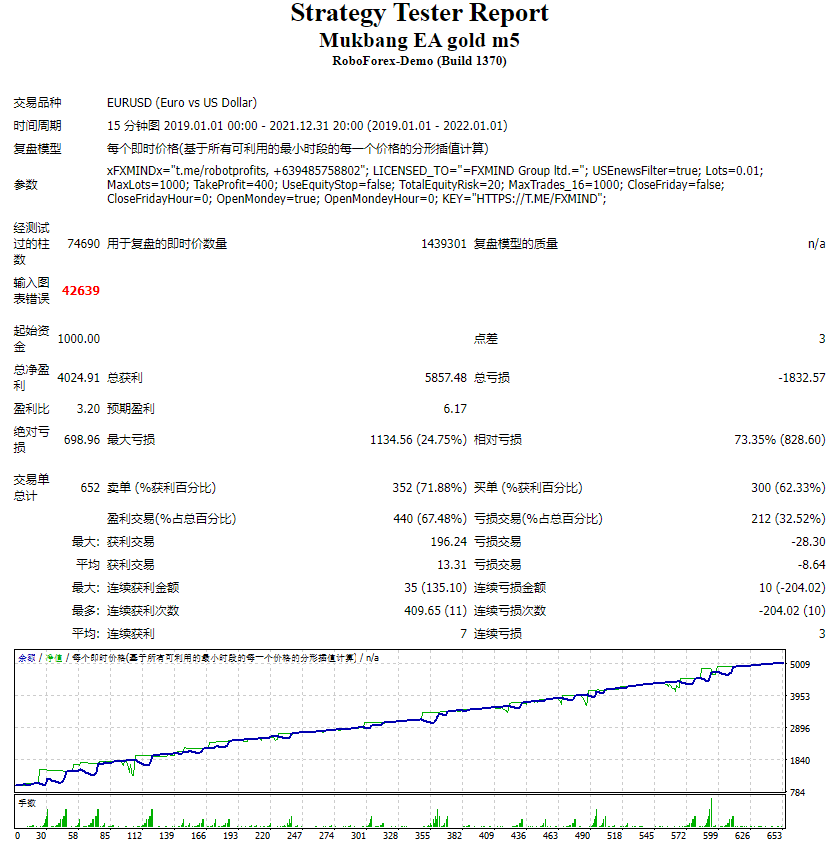Click the spread value 3
The image size is (835, 841).
(x=822, y=339)
